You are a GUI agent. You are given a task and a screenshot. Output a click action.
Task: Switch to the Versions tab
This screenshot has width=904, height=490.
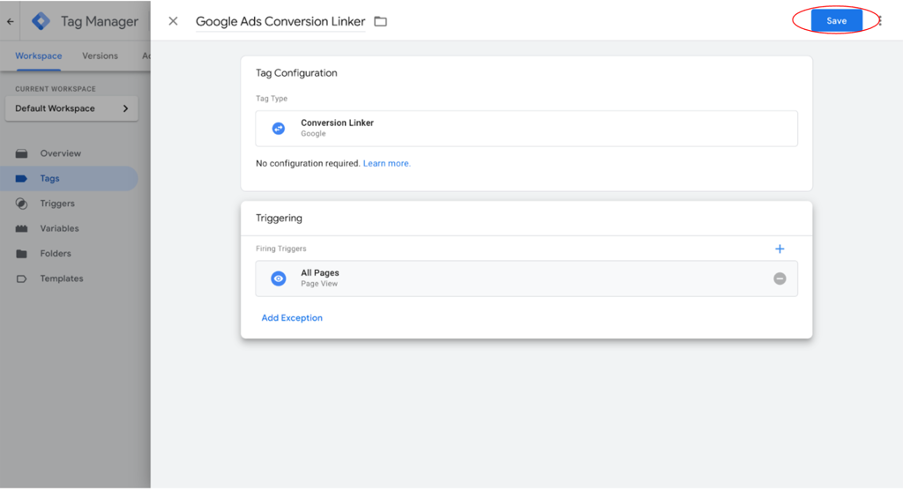click(x=99, y=56)
